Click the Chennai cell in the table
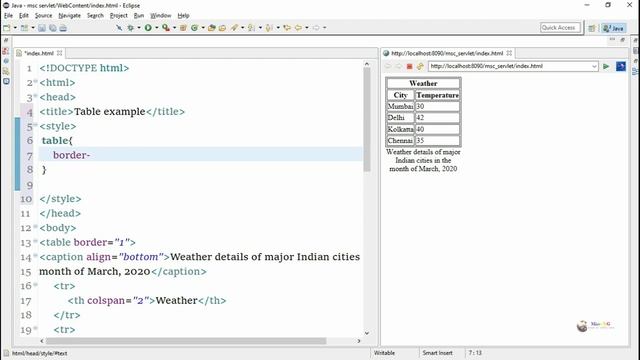The image size is (640, 360). pyautogui.click(x=400, y=140)
